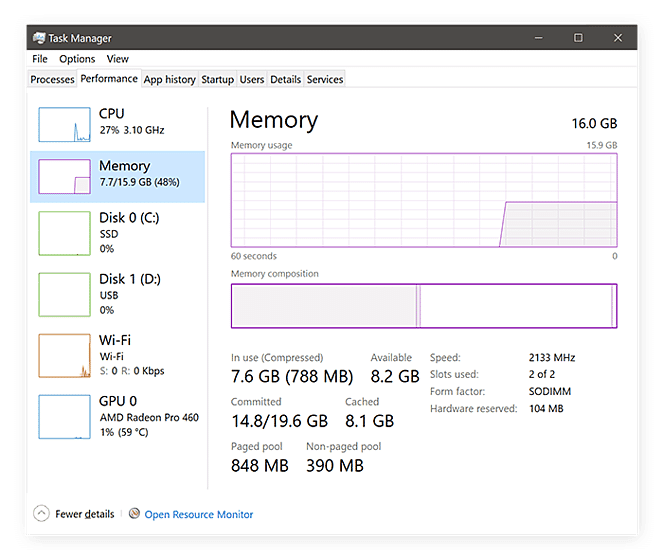Switch to the Details tab
The image size is (663, 558).
point(286,79)
